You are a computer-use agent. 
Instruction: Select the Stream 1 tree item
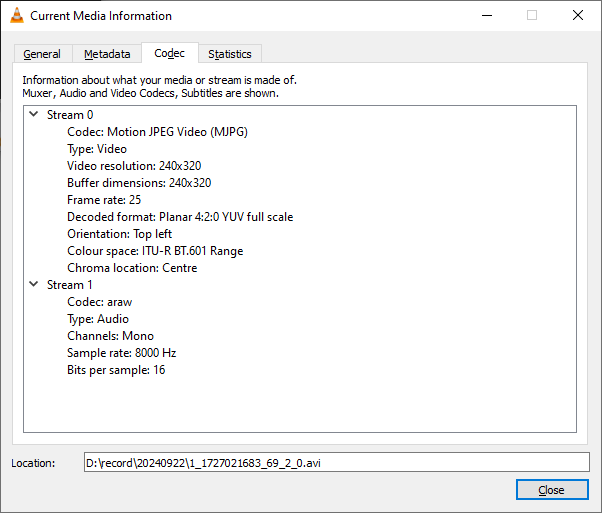(70, 285)
